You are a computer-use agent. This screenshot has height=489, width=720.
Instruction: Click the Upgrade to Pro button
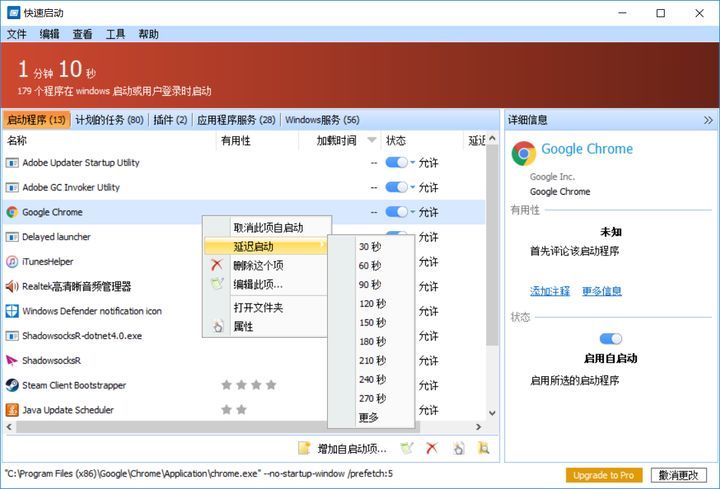(604, 474)
